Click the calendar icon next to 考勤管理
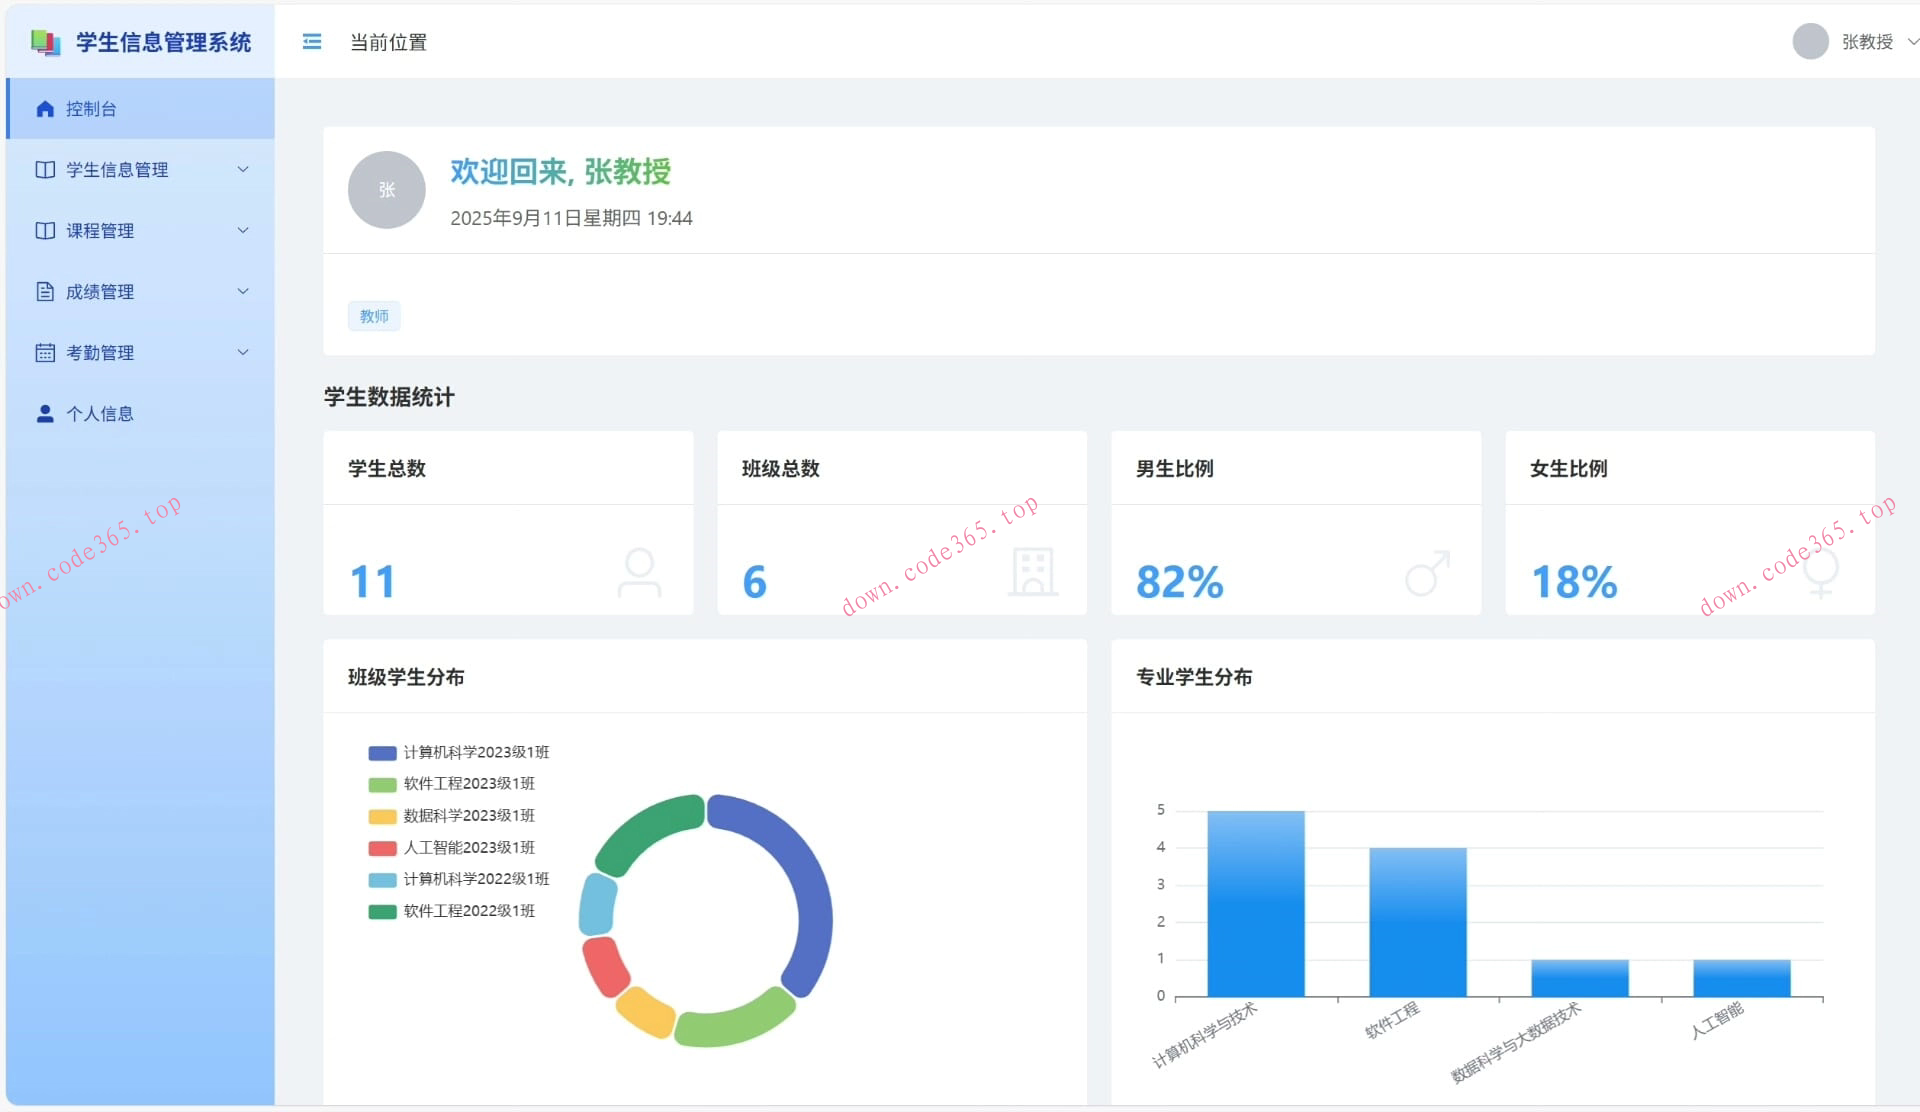 (x=45, y=353)
